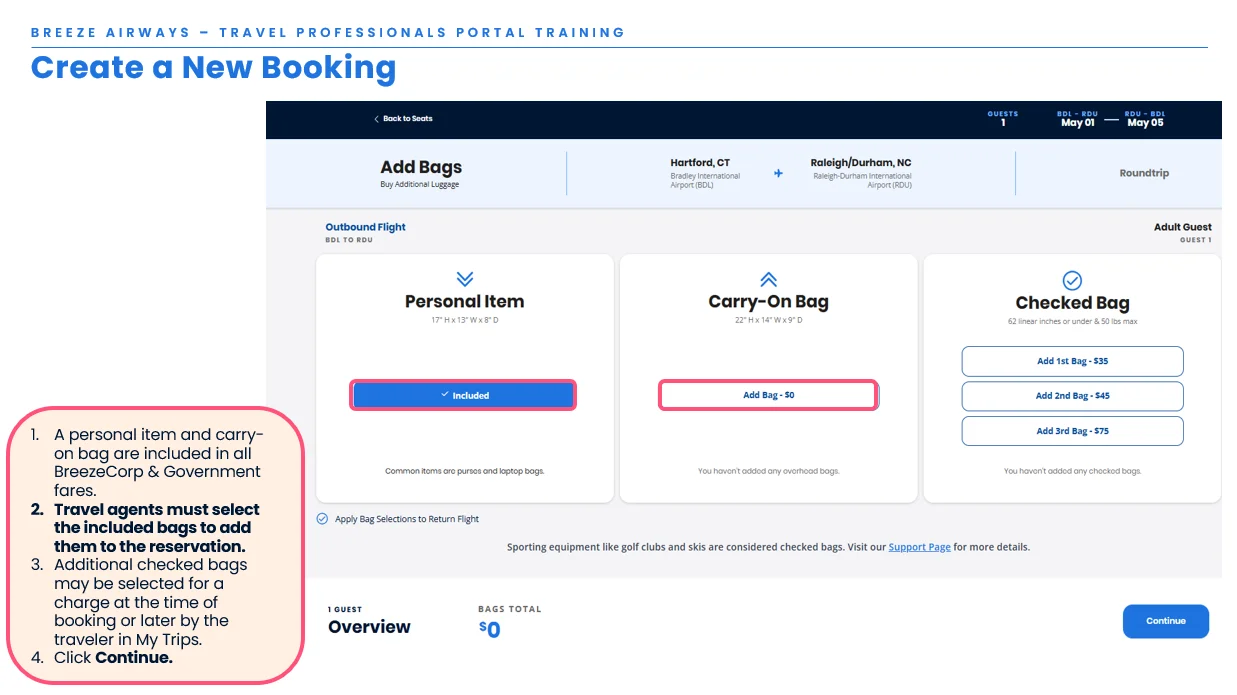Click the May 01 outbound date
Screen dimensions: 1237x695
point(1078,123)
